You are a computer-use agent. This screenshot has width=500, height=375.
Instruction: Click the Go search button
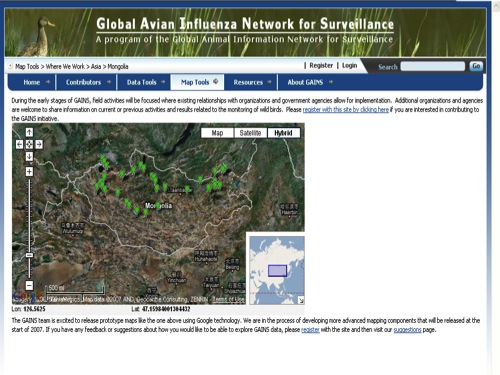(476, 66)
